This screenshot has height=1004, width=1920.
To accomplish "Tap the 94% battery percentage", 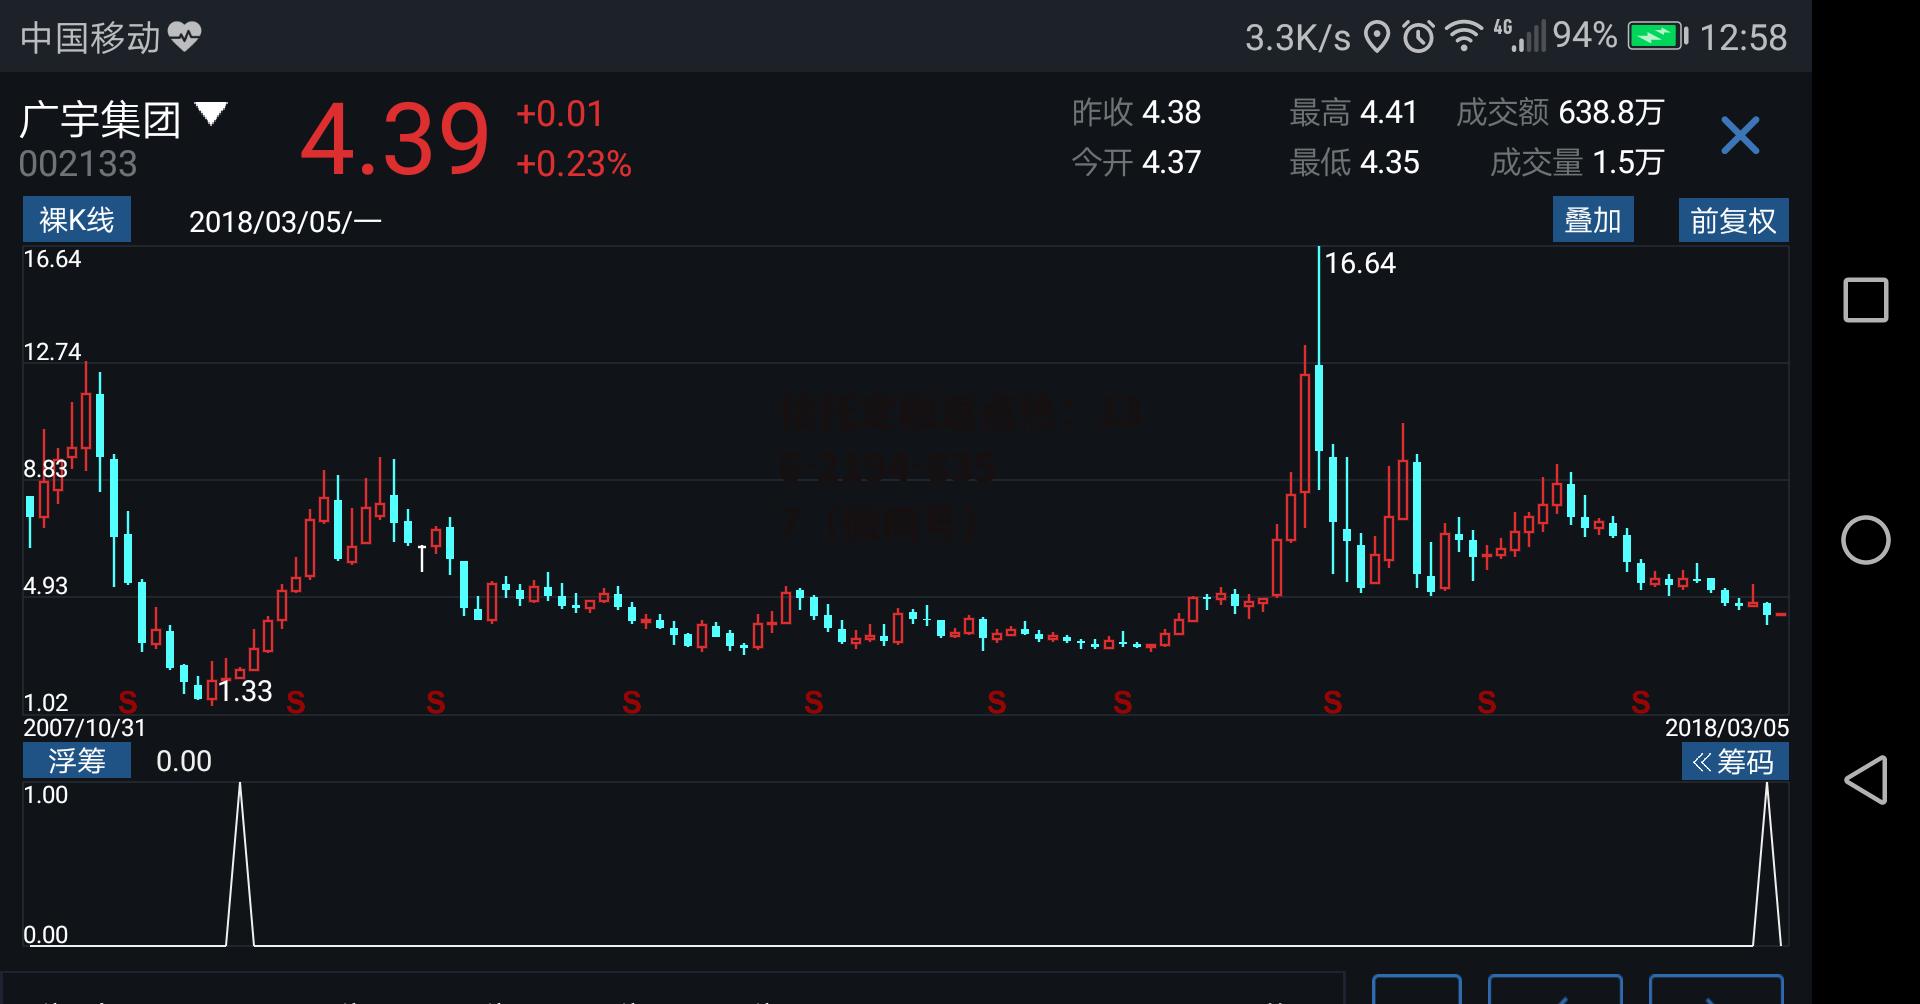I will [x=1585, y=36].
